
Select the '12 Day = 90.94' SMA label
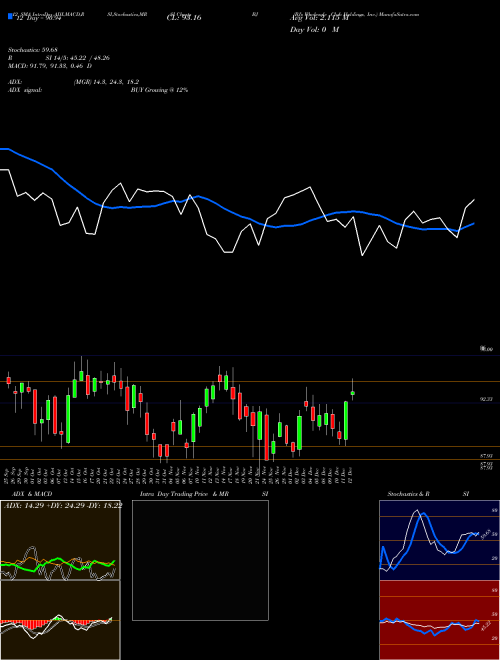coord(37,19)
